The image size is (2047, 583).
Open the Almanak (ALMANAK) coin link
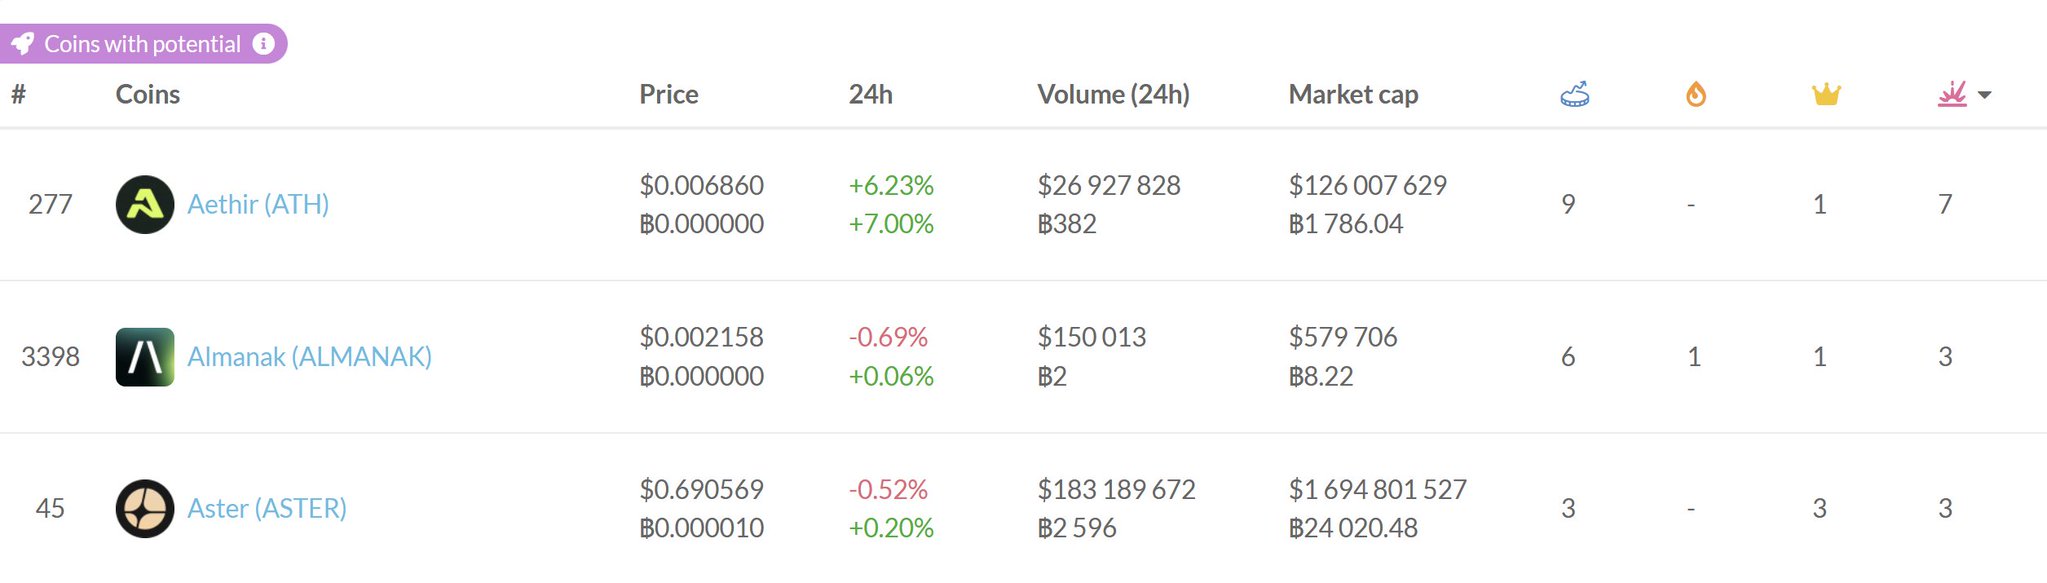[x=309, y=357]
